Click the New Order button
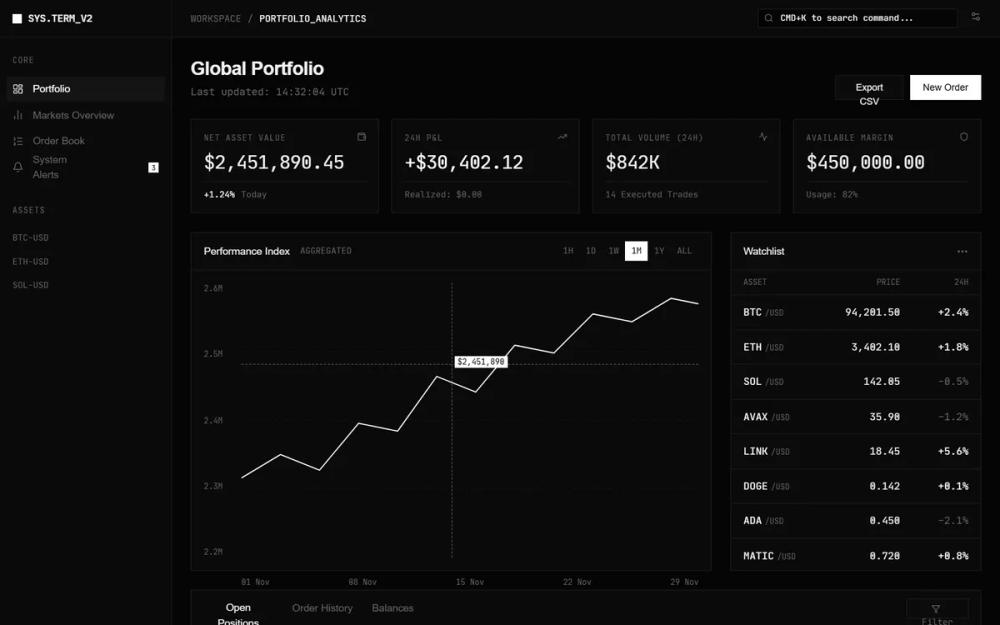Screen dimensions: 1000x625 (945, 87)
